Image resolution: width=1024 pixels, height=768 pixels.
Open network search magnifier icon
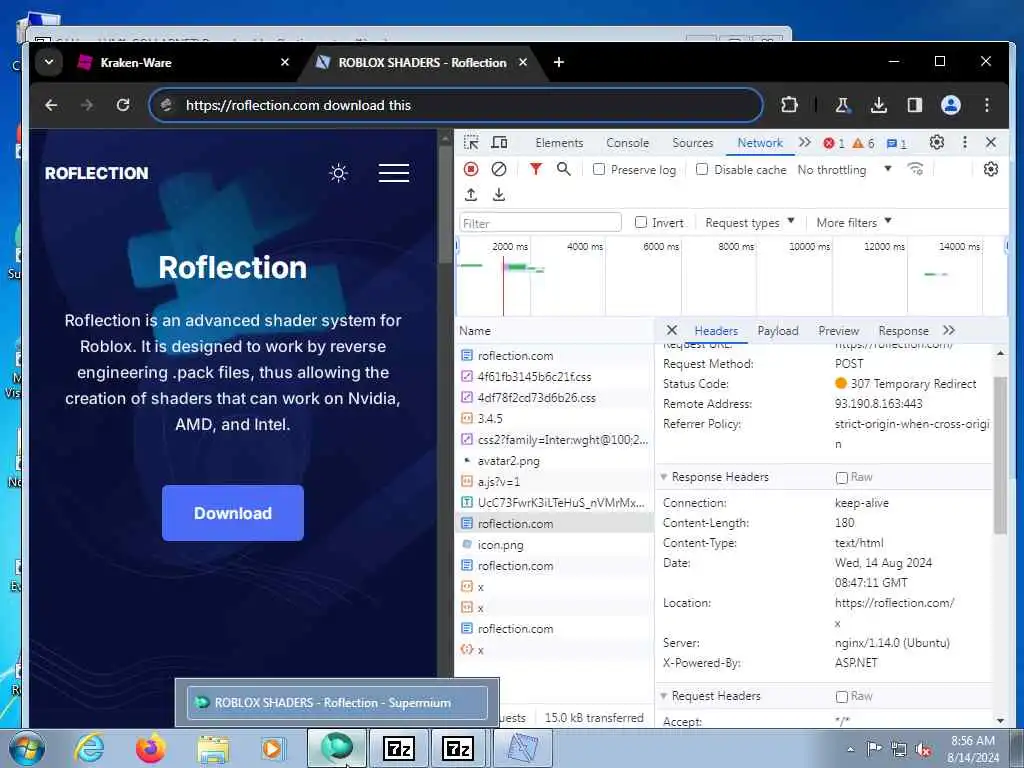(x=564, y=169)
